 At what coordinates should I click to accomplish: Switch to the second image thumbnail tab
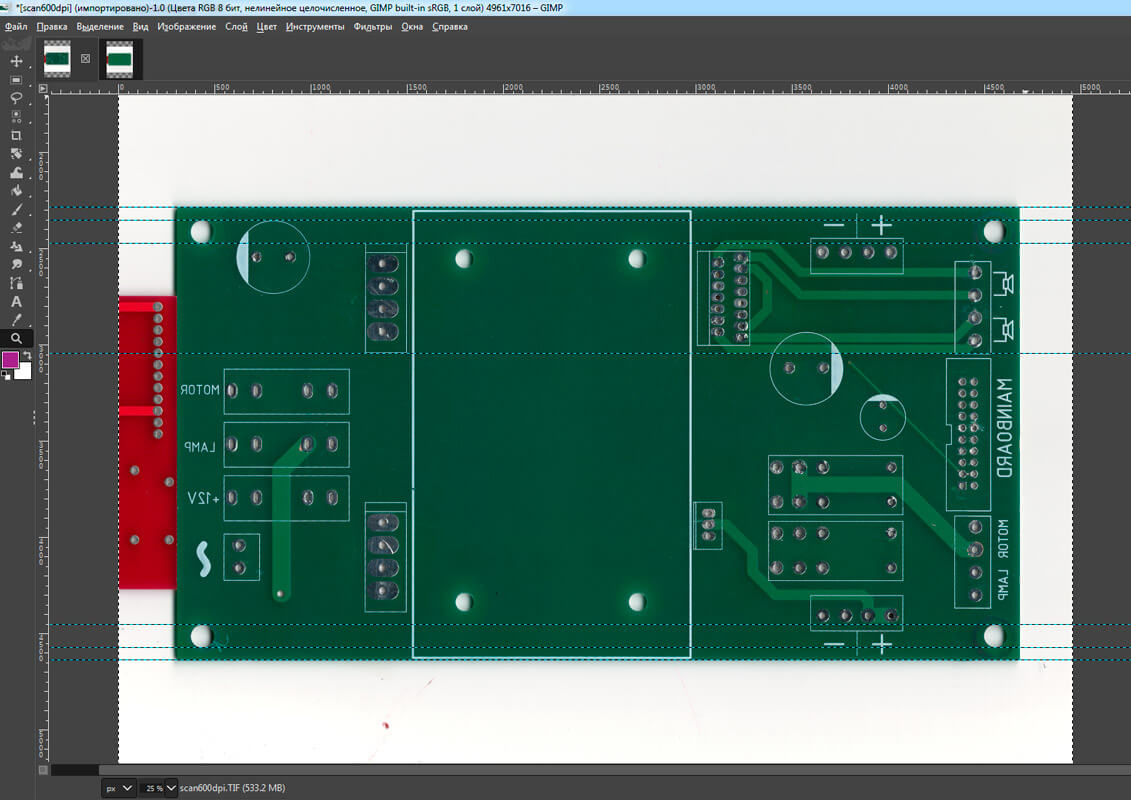click(120, 59)
